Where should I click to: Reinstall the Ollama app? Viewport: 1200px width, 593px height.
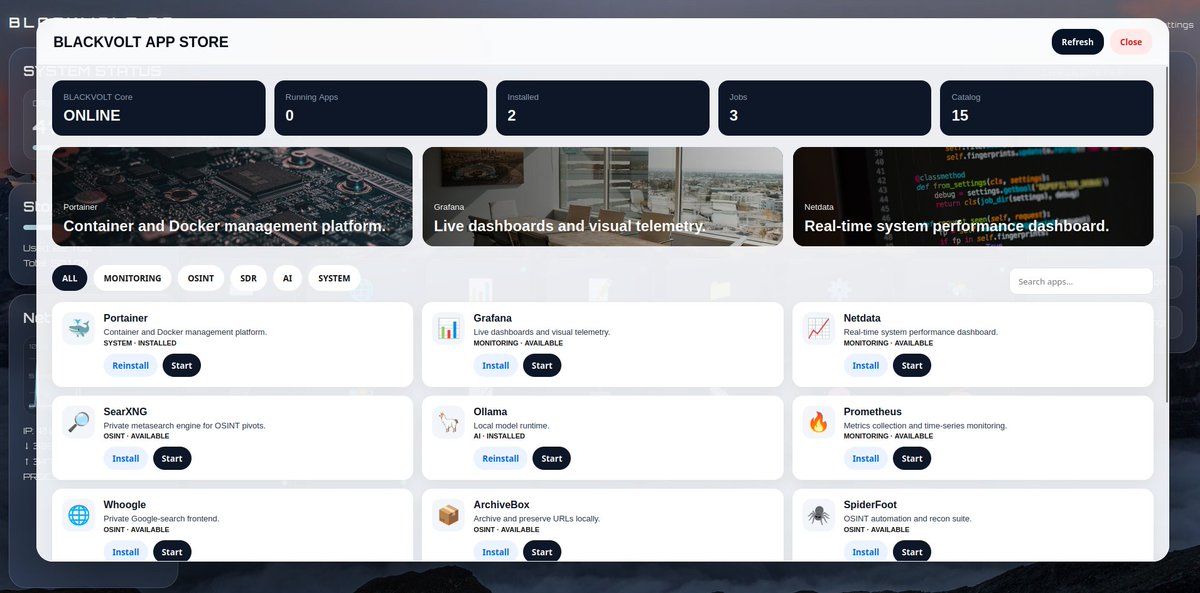coord(501,458)
